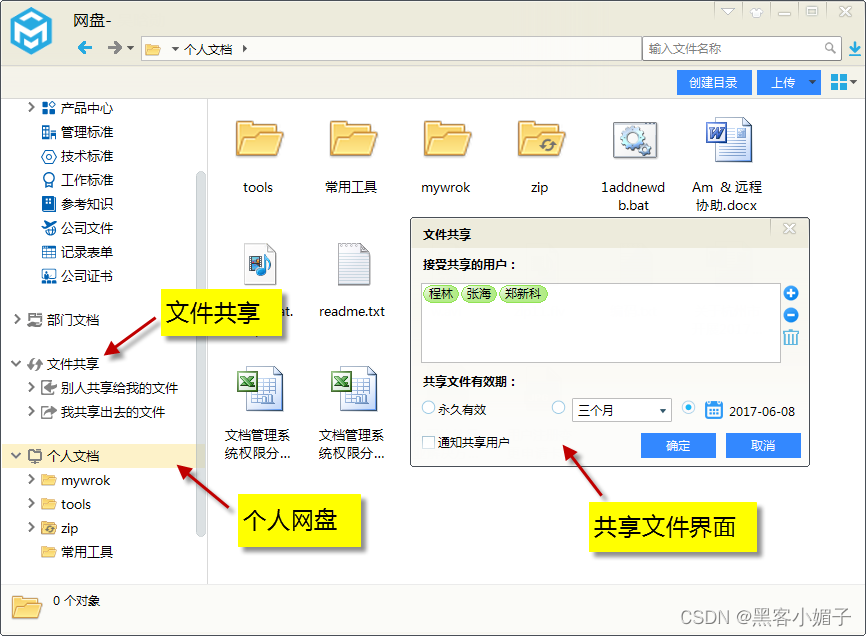The image size is (866, 636).
Task: Add a share user with plus icon
Action: pos(791,293)
